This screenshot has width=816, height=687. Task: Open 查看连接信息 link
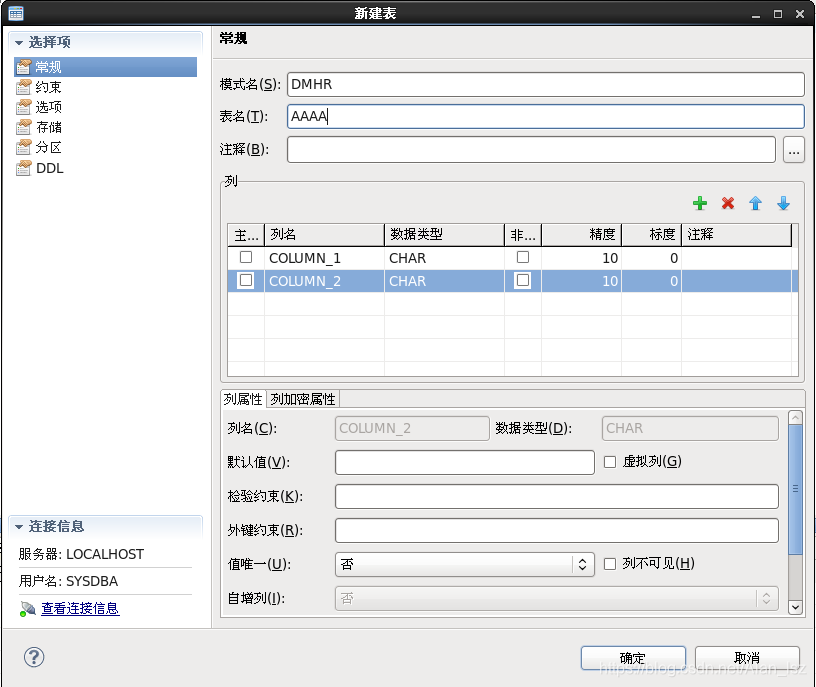point(80,608)
